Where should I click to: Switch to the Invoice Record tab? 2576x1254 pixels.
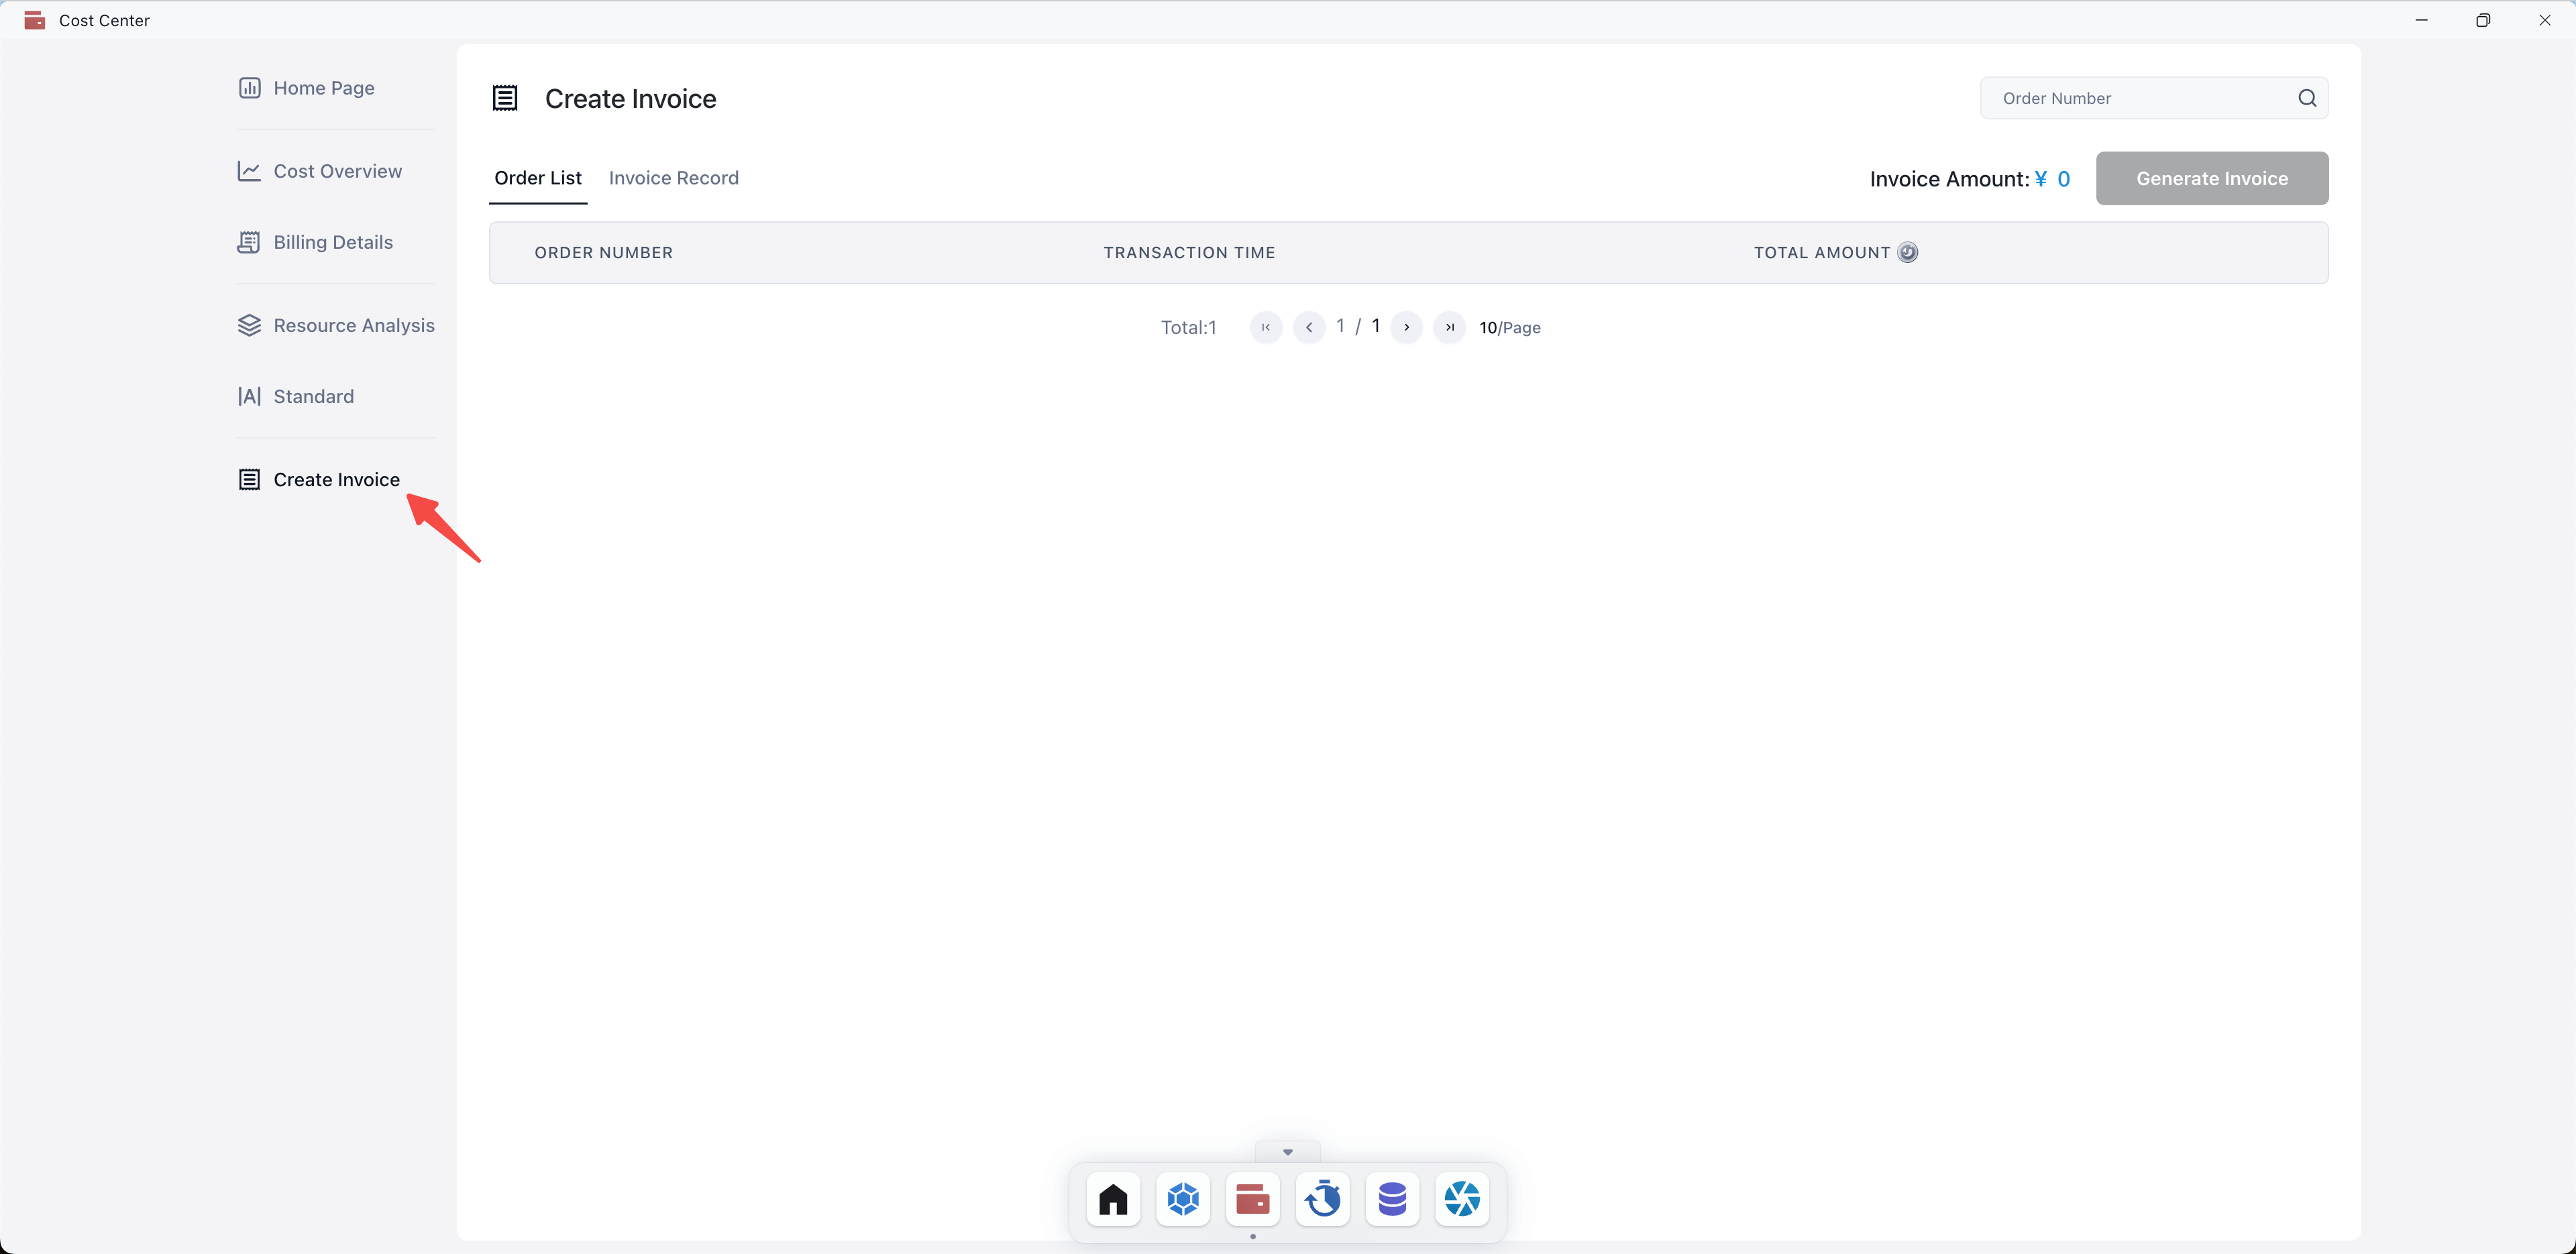pyautogui.click(x=673, y=178)
